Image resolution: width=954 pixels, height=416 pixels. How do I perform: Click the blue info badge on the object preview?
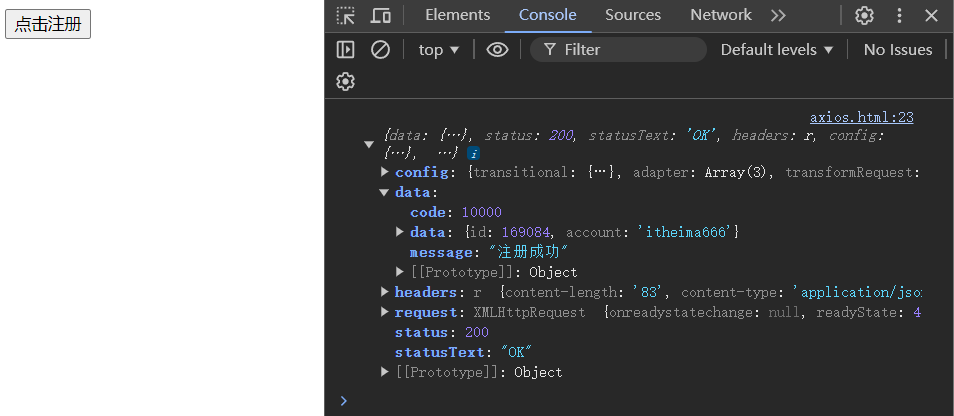click(x=473, y=153)
